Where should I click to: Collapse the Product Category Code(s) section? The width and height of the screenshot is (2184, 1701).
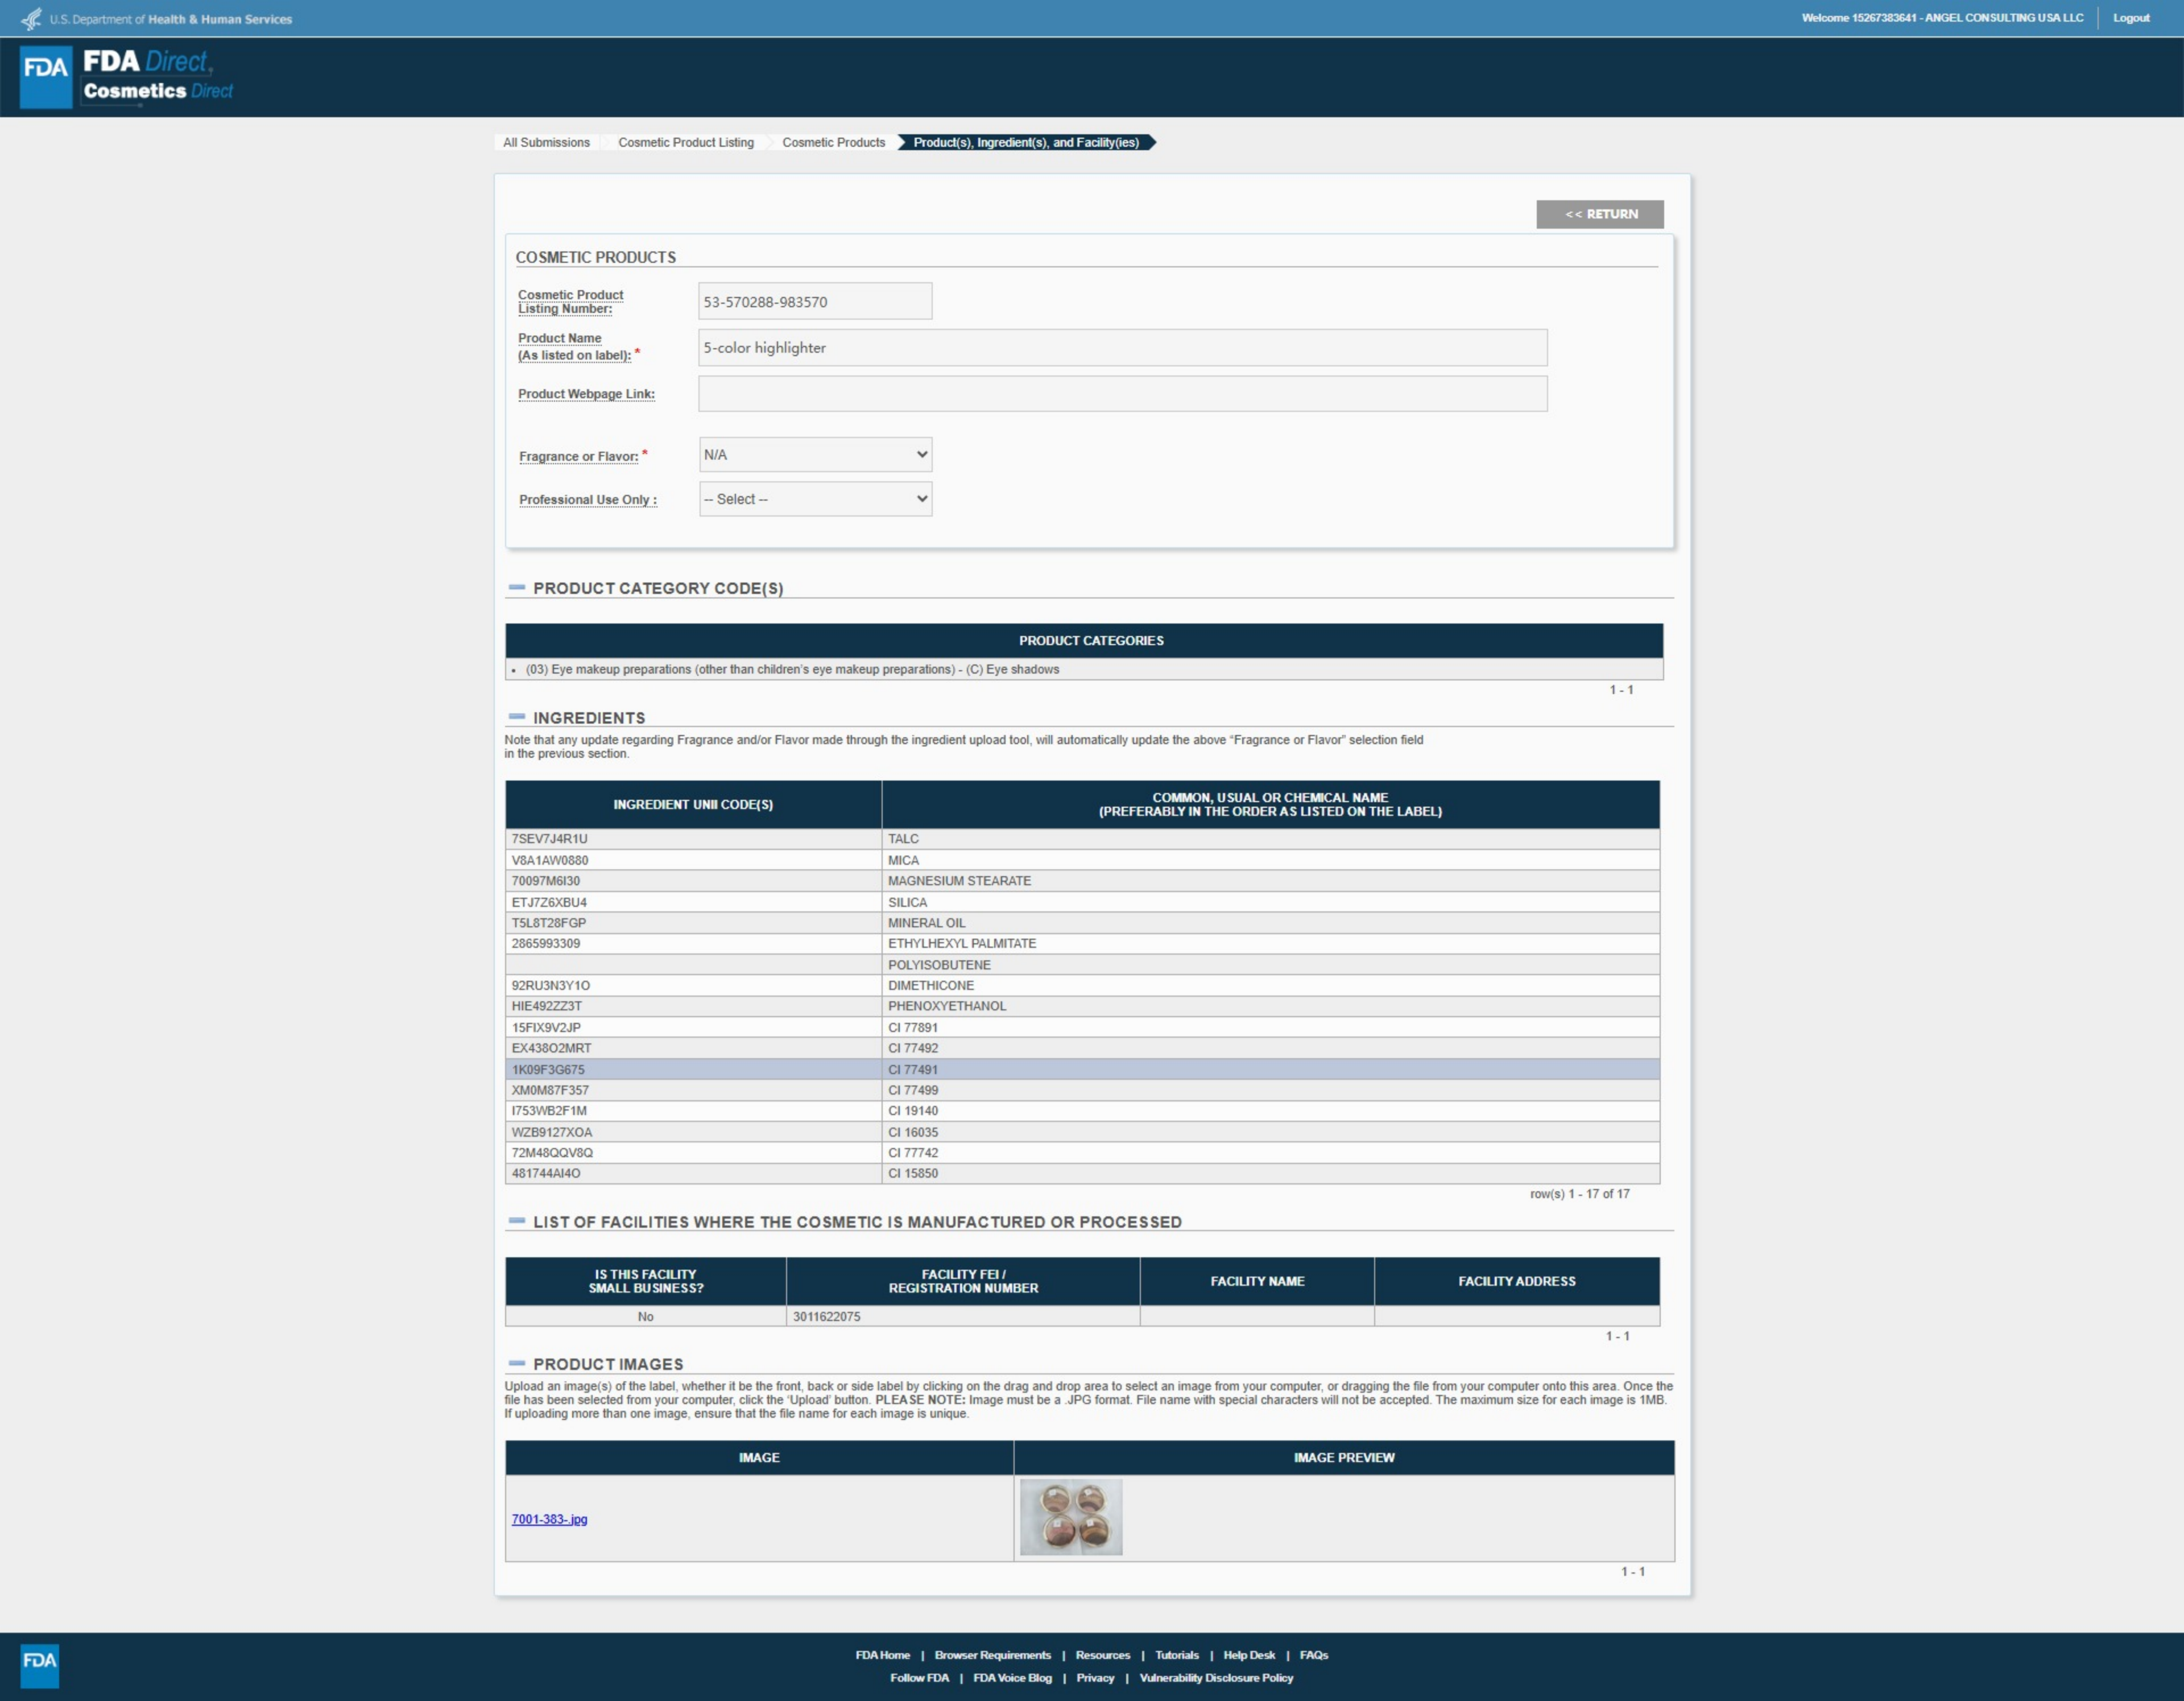click(x=517, y=588)
